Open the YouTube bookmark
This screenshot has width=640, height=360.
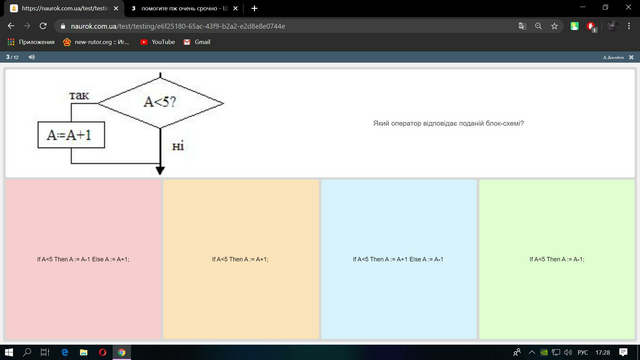pos(158,42)
